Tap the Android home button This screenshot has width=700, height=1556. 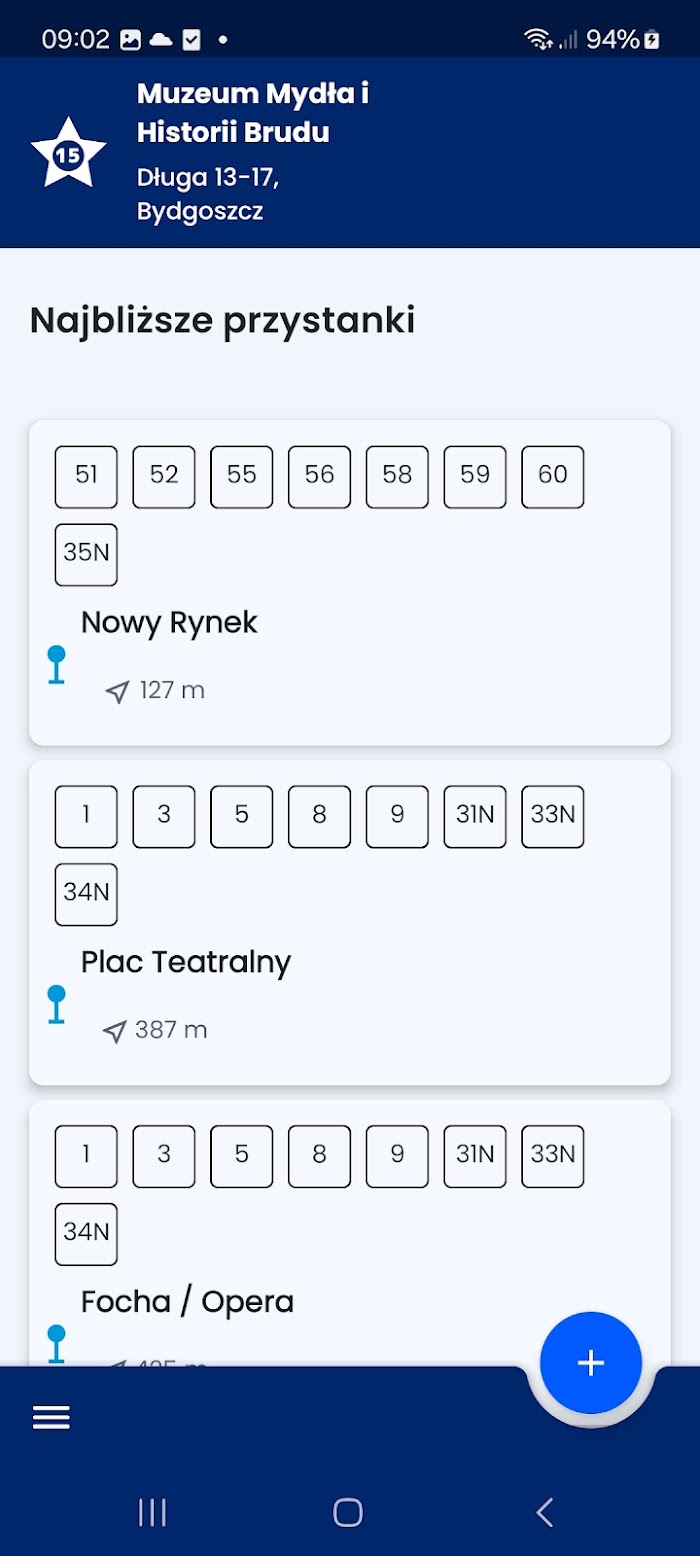pos(348,1512)
